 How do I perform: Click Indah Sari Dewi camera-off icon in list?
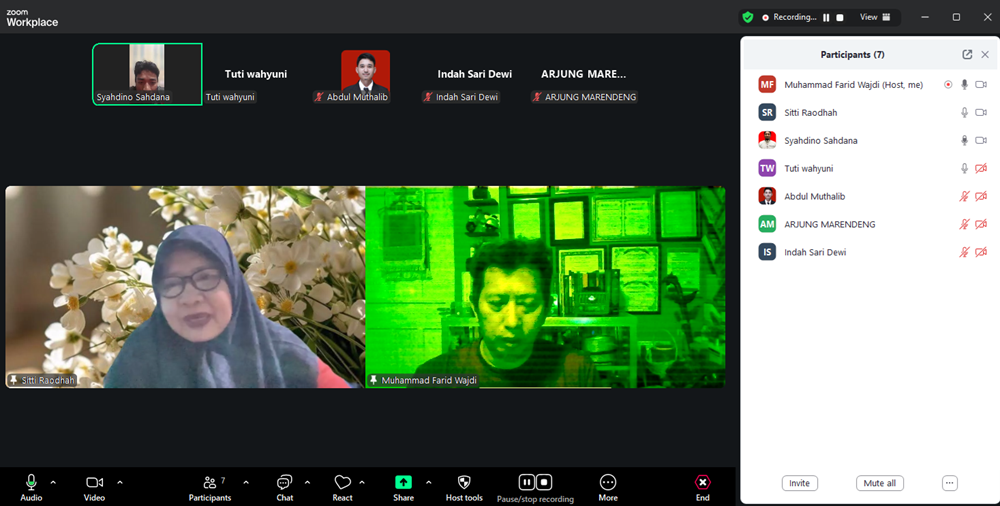click(981, 252)
